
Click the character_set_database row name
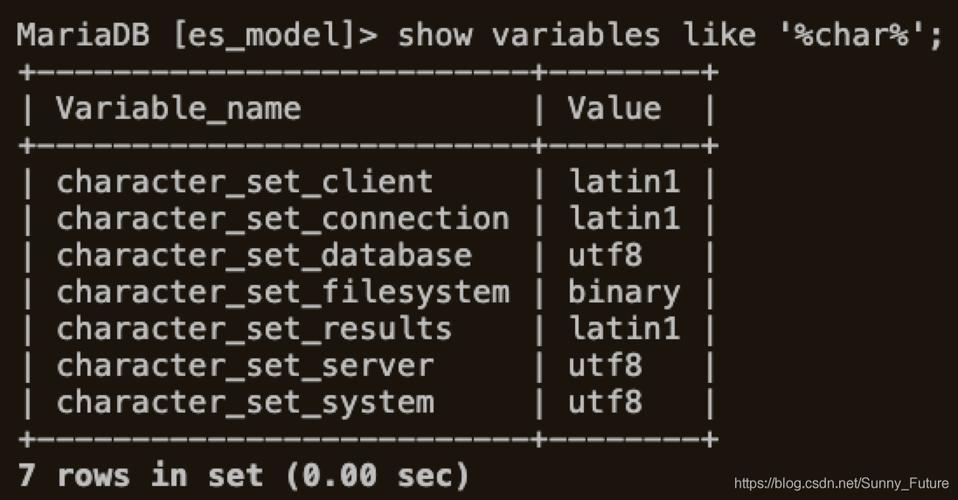coord(264,256)
